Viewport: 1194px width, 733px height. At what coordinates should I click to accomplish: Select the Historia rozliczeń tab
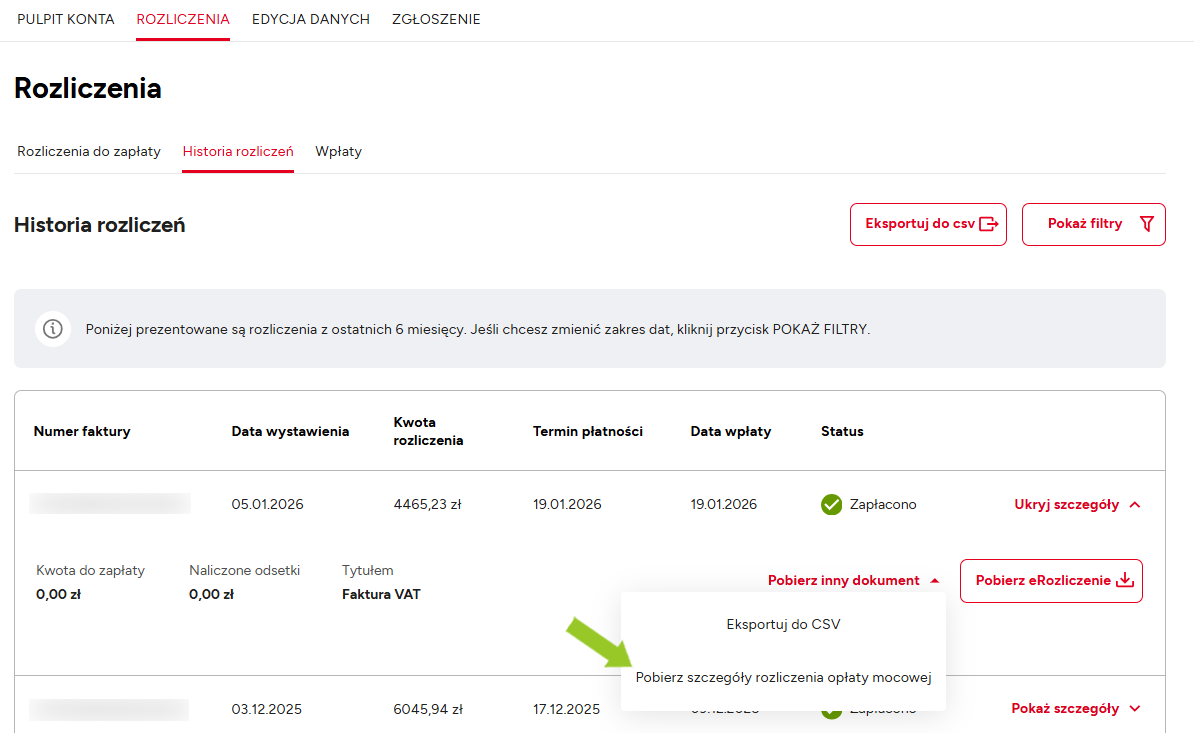click(238, 152)
